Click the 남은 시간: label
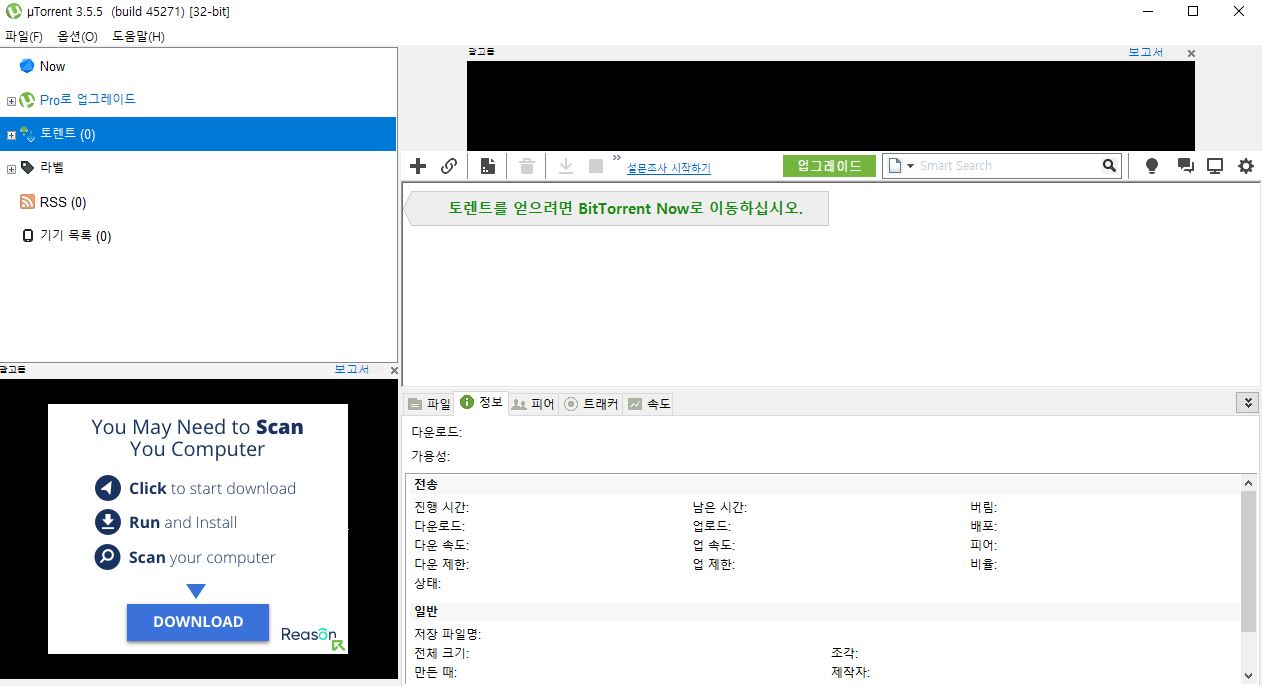Image resolution: width=1262 pixels, height=686 pixels. pyautogui.click(x=720, y=507)
